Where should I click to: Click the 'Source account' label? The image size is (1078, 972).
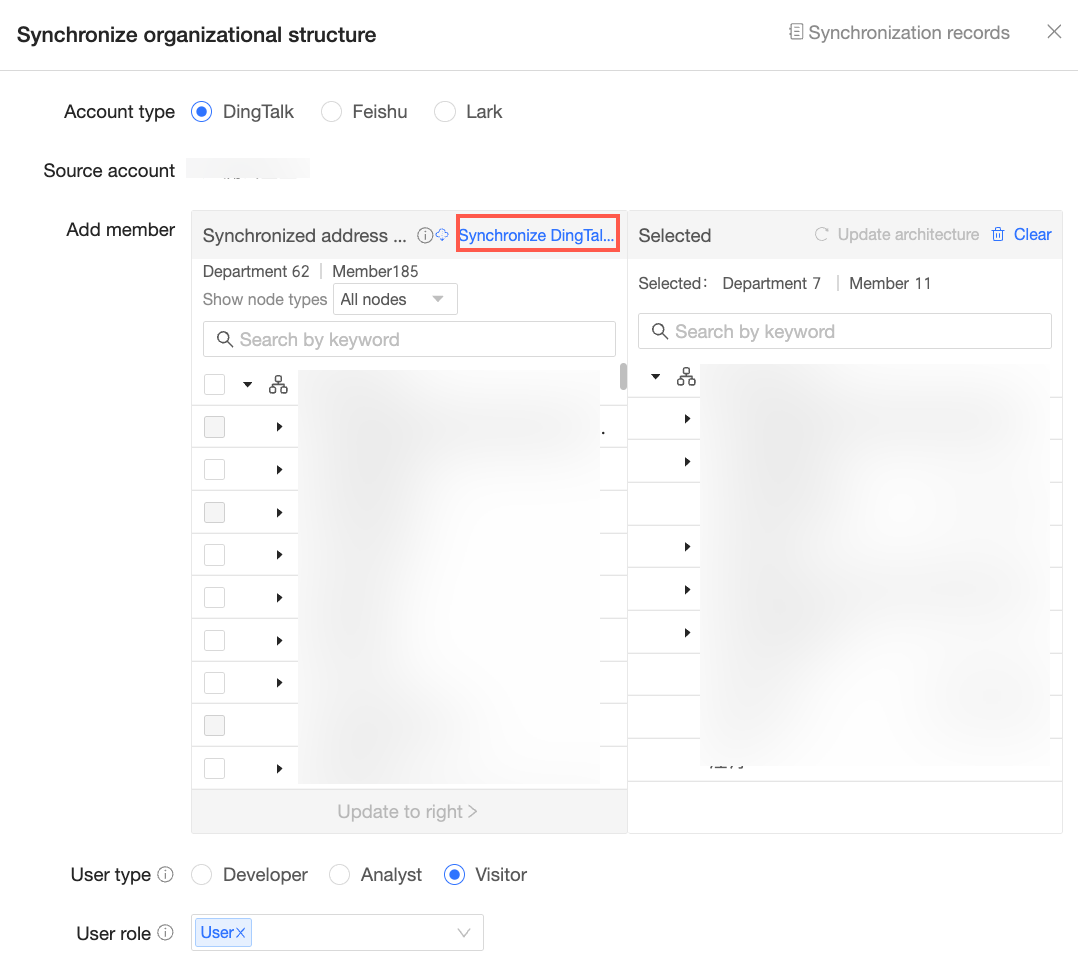pos(109,170)
